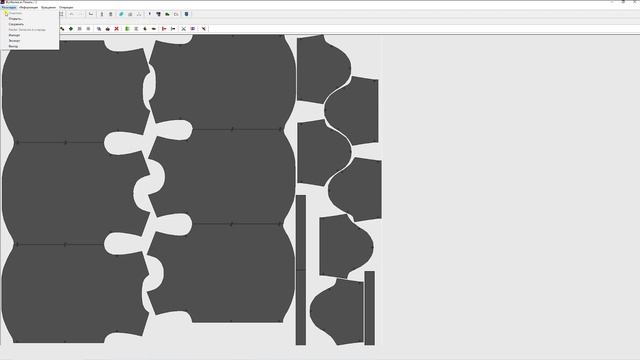Click the green cloud-shaped icon in top toolbar
Viewport: 640px width, 360px height.
point(167,14)
